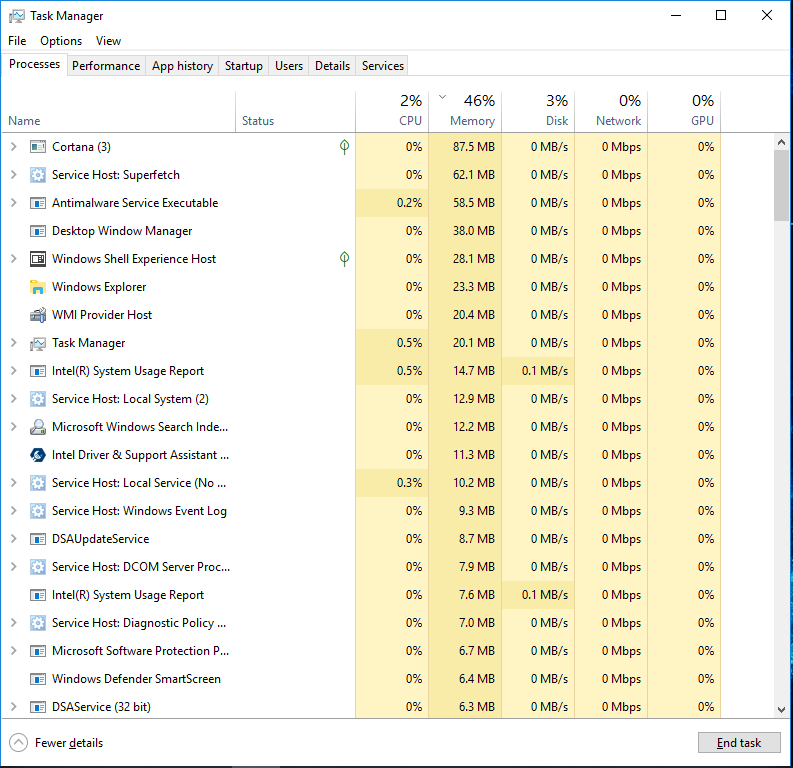Click the Service Host: Local System gear icon
Viewport: 793px width, 768px height.
tap(37, 399)
